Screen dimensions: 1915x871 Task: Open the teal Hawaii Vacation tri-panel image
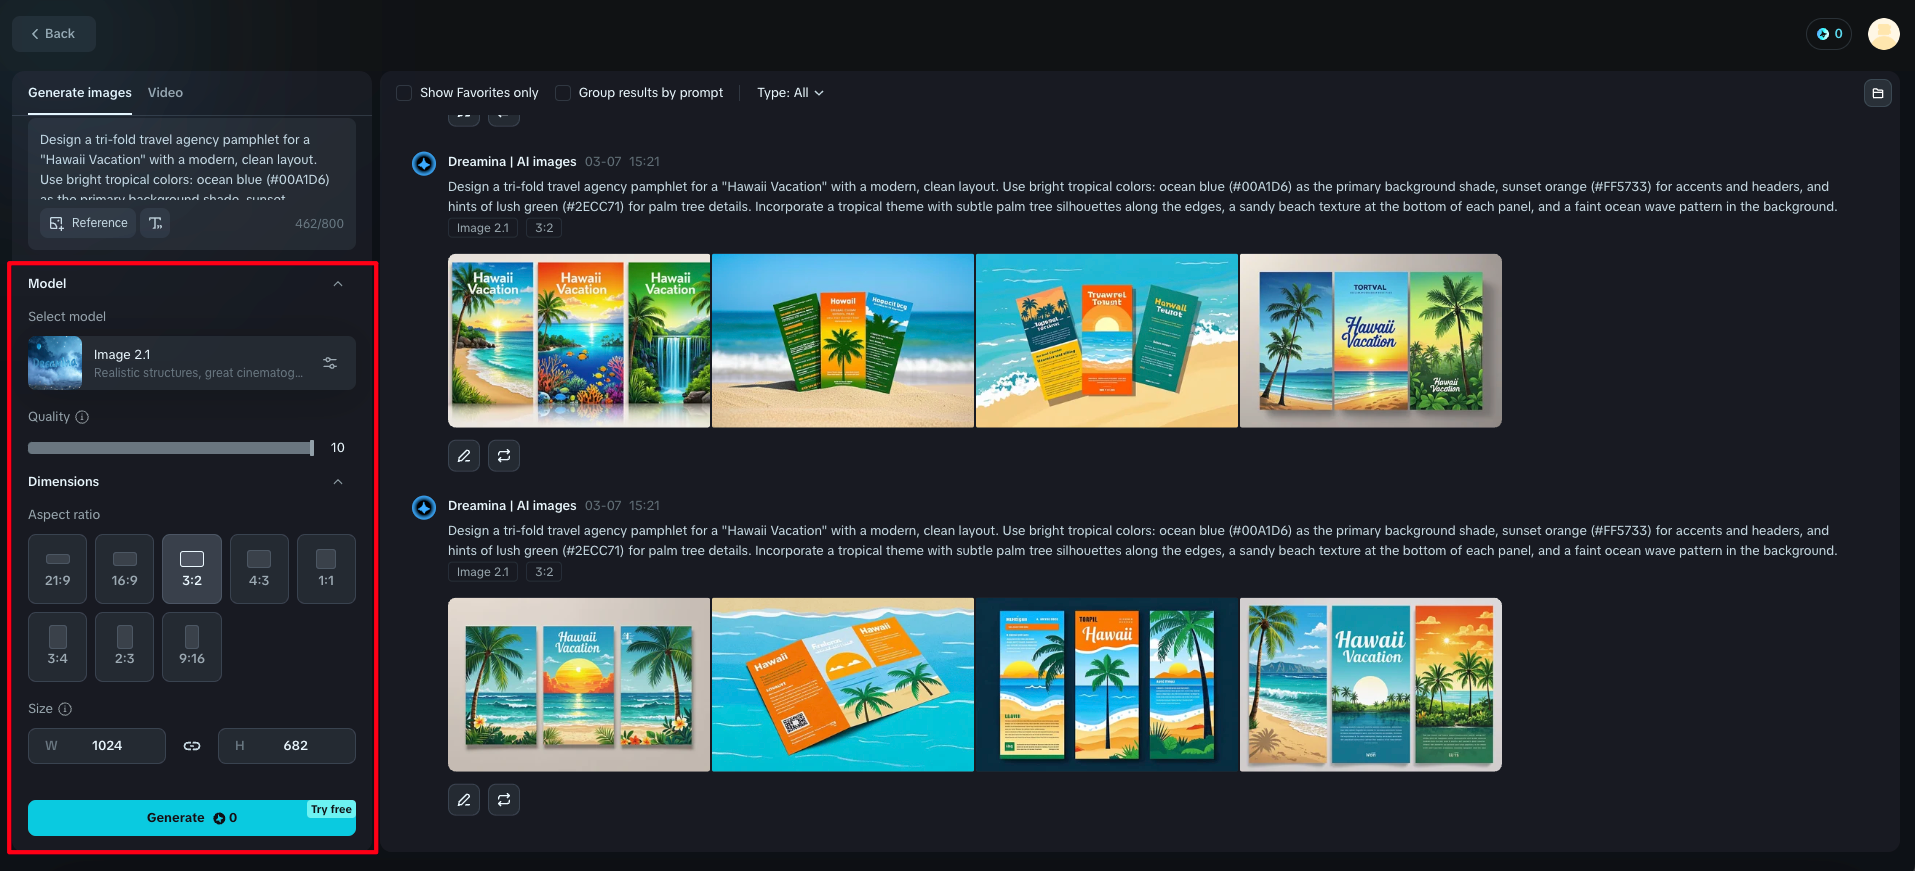(1371, 685)
